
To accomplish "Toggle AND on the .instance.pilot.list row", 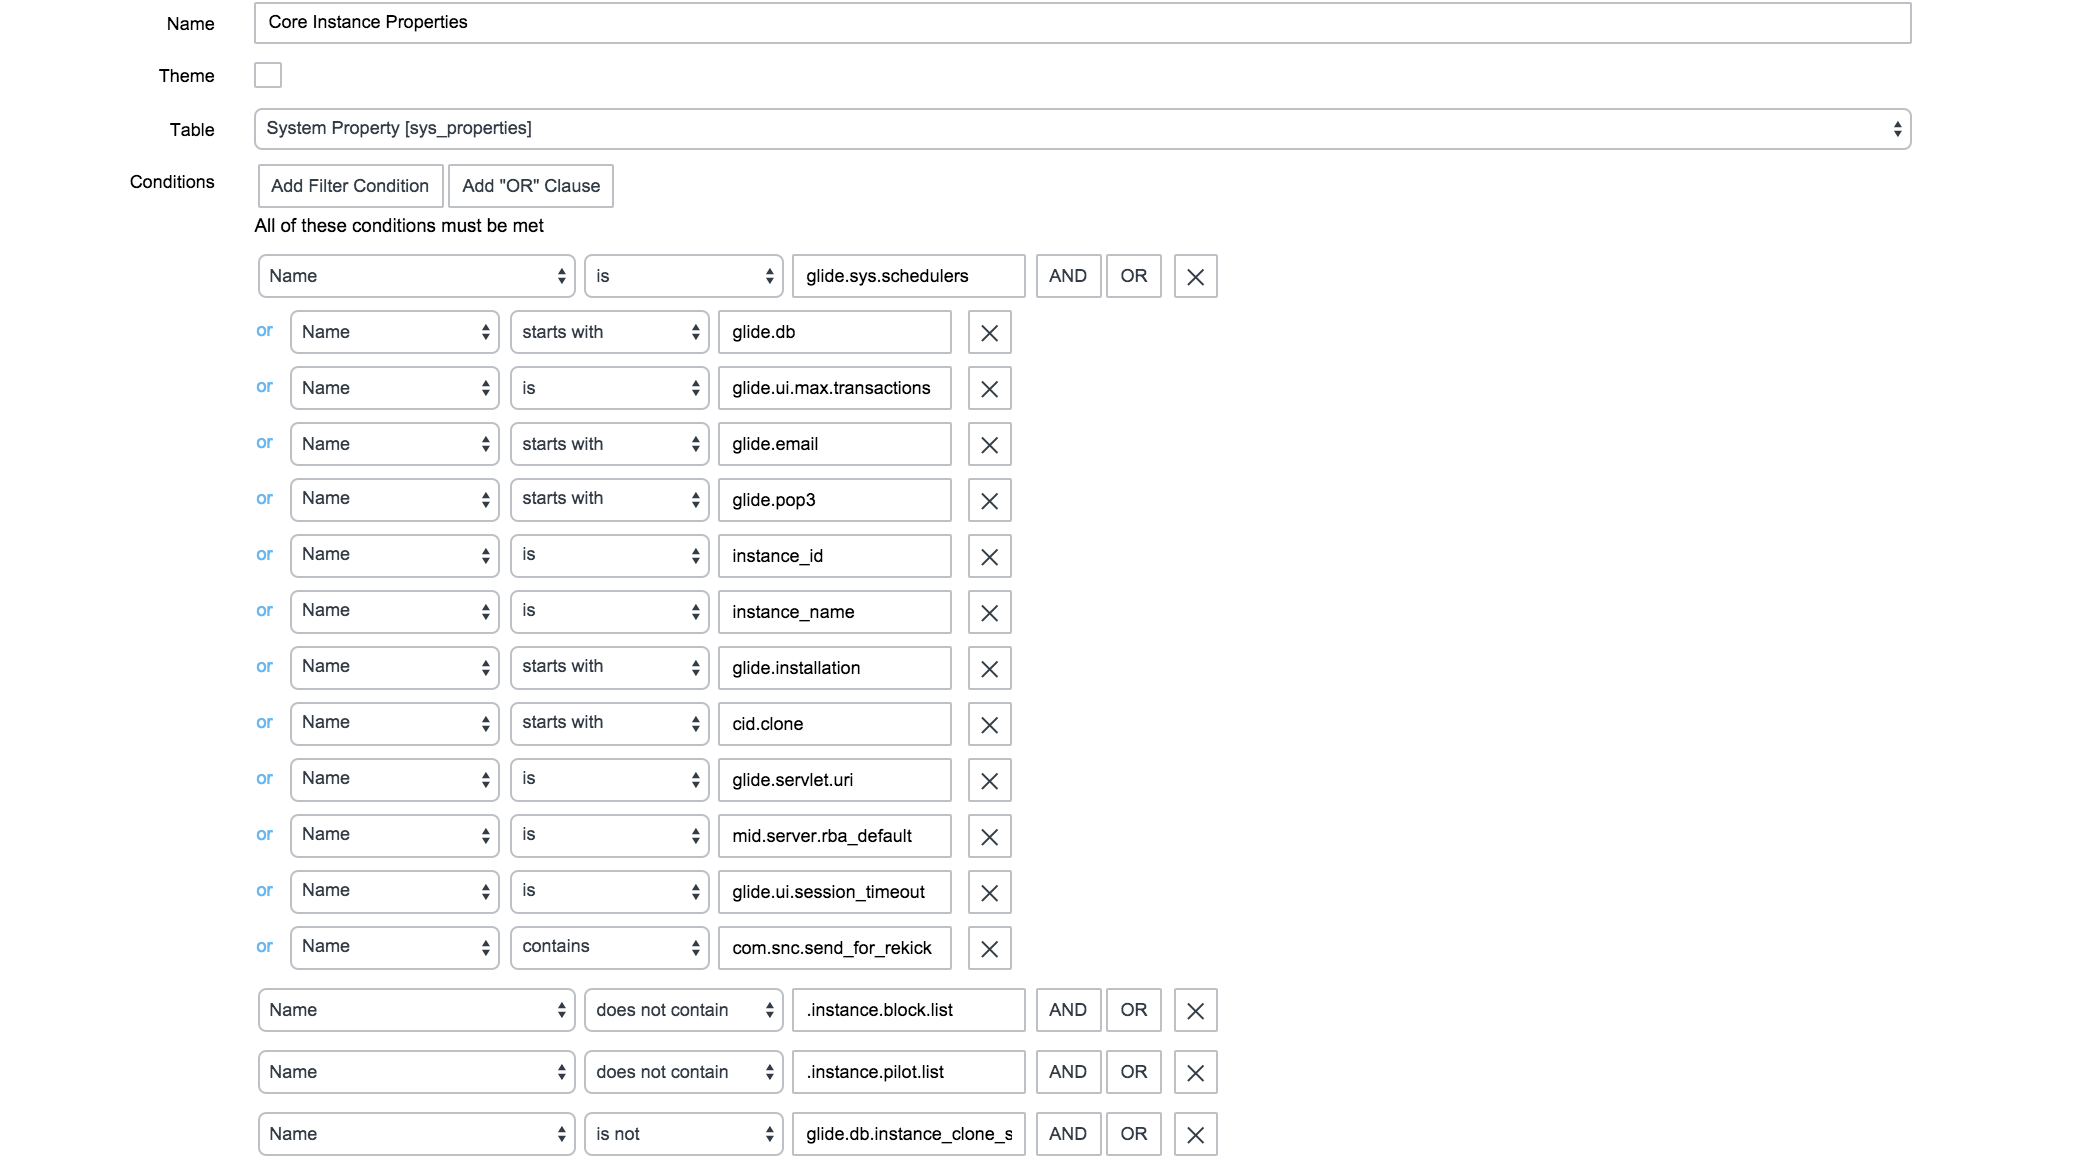I will pyautogui.click(x=1067, y=1071).
